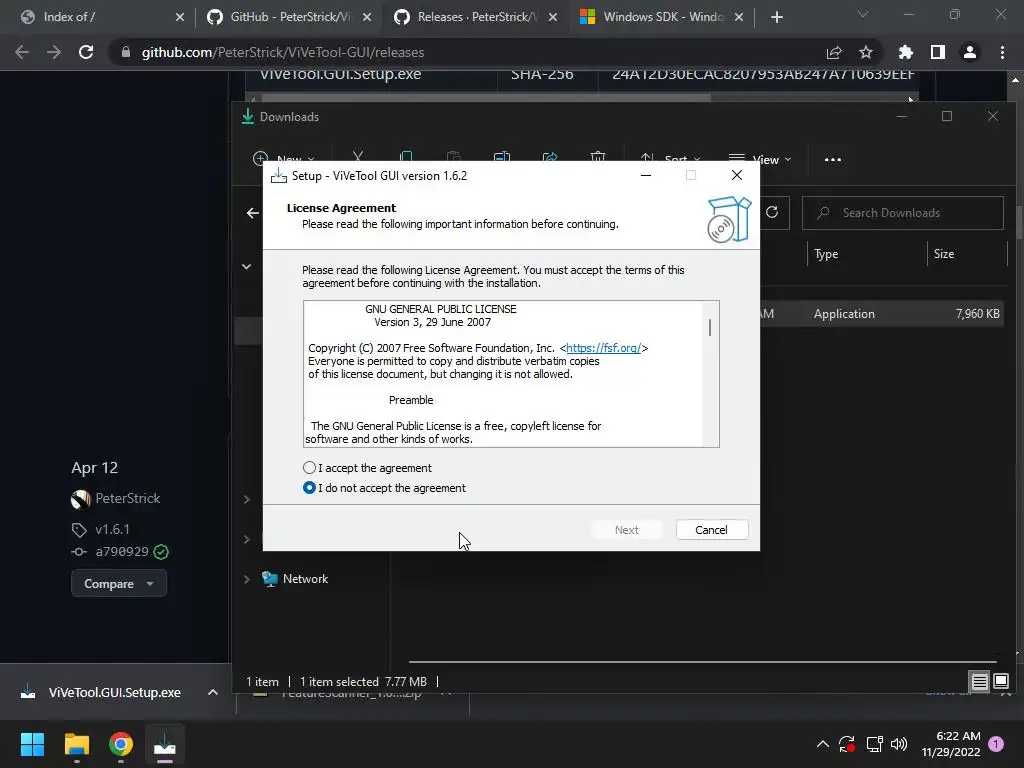Click the Share icon in Downloads toolbar
Viewport: 1024px width, 768px height.
[x=550, y=157]
